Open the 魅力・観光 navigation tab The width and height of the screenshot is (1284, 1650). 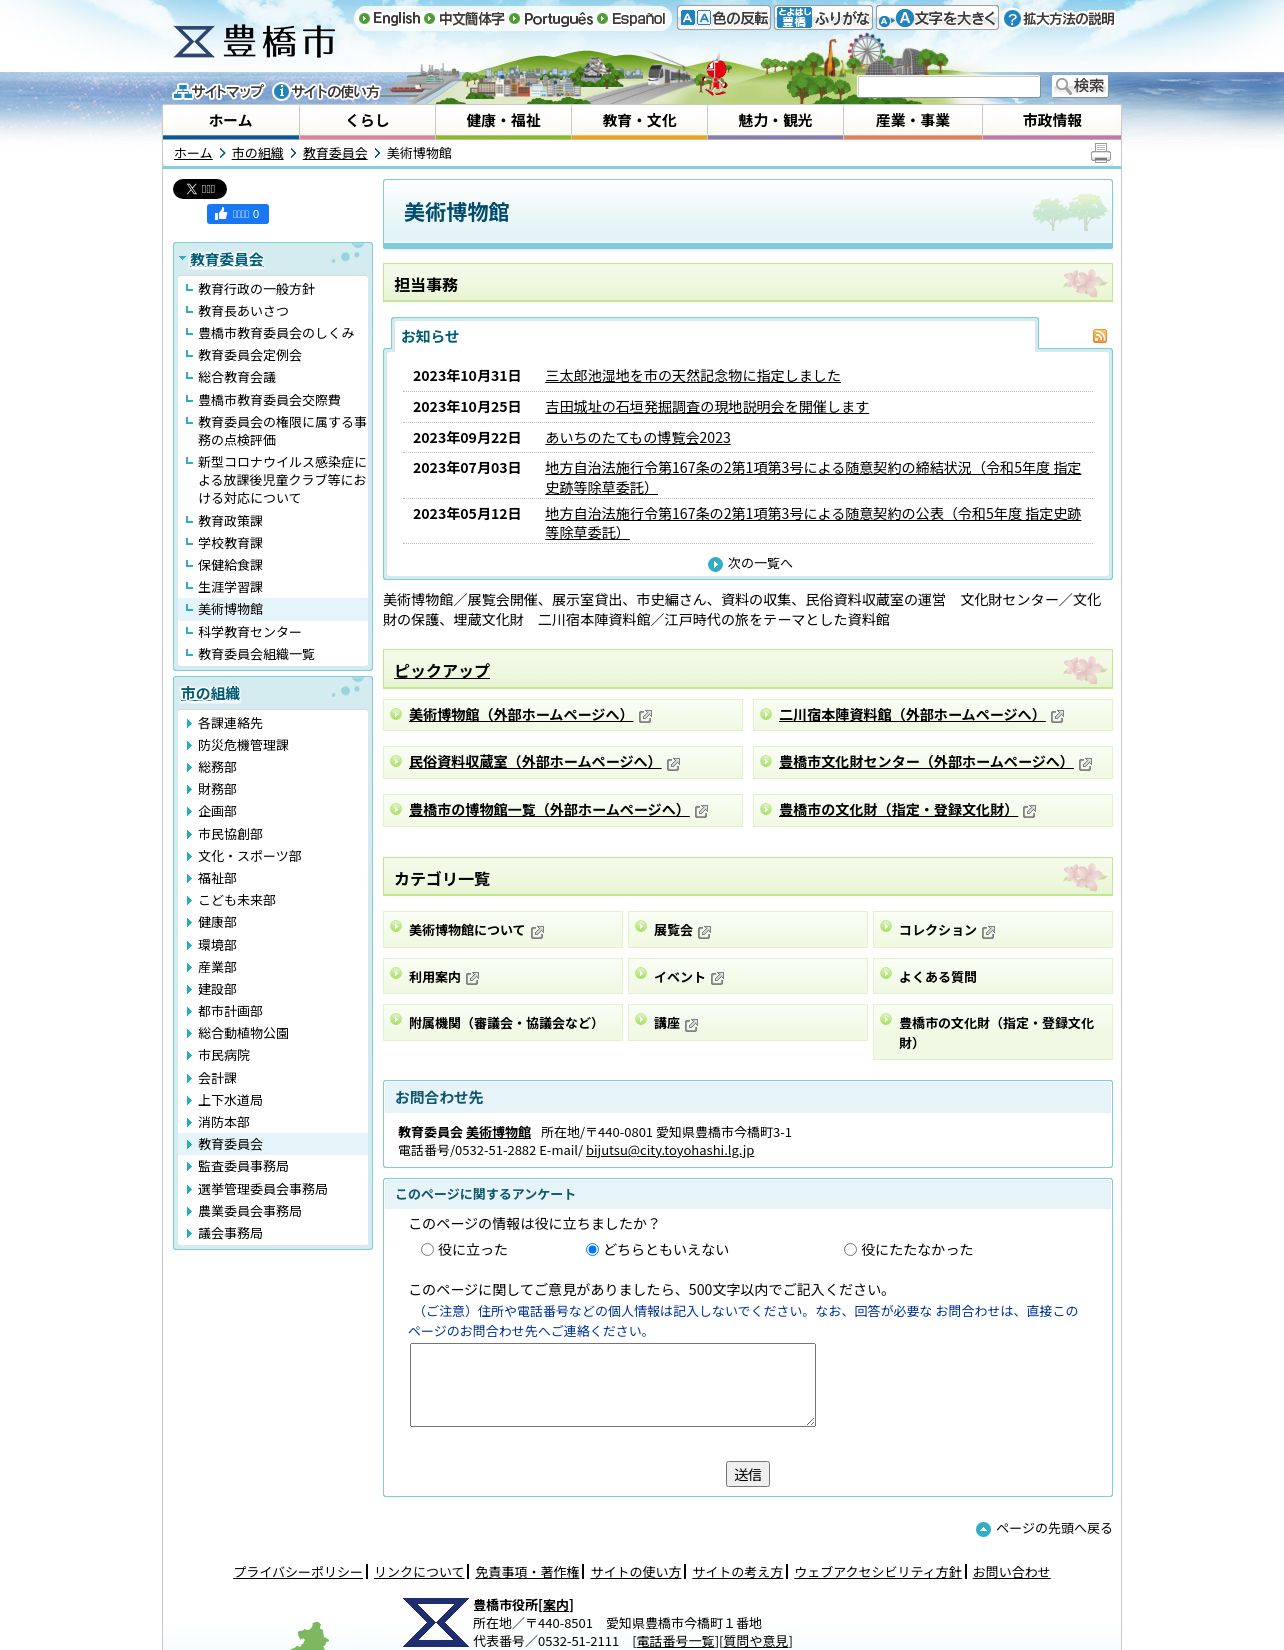pos(775,121)
